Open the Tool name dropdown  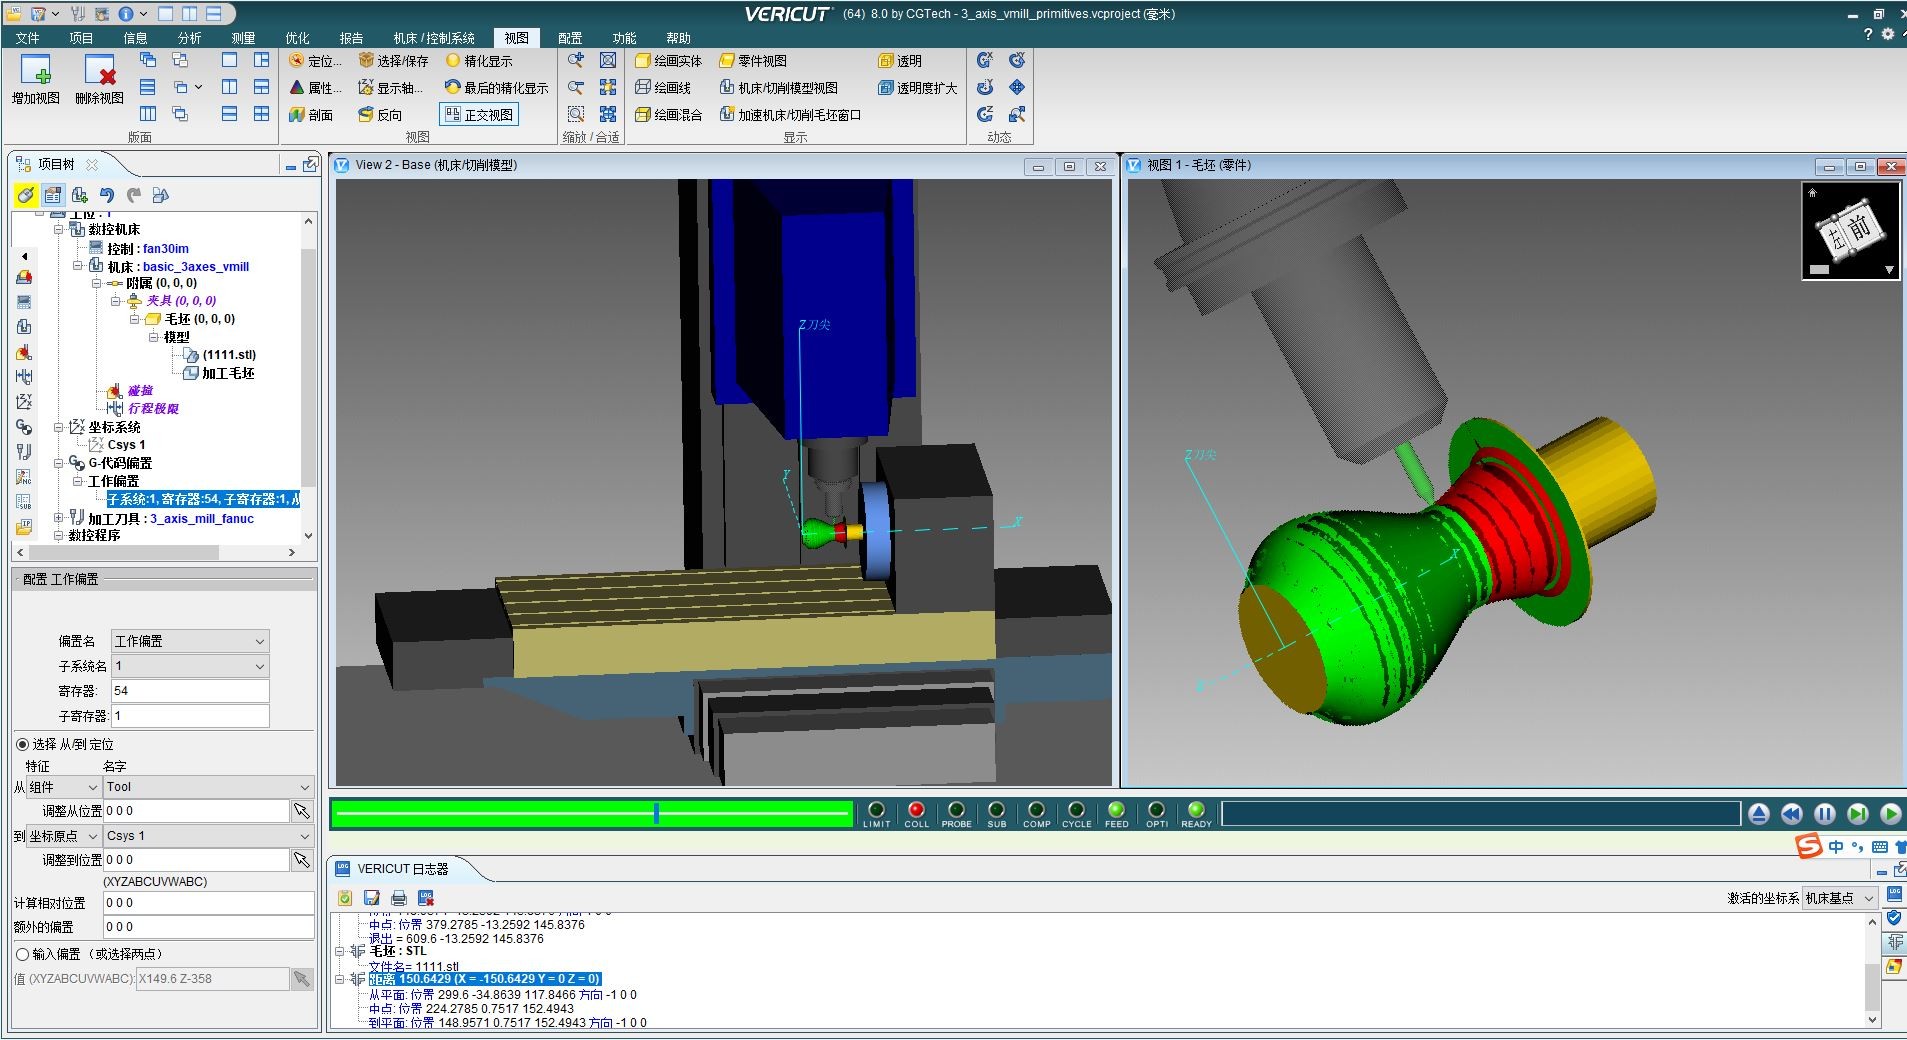pos(209,787)
